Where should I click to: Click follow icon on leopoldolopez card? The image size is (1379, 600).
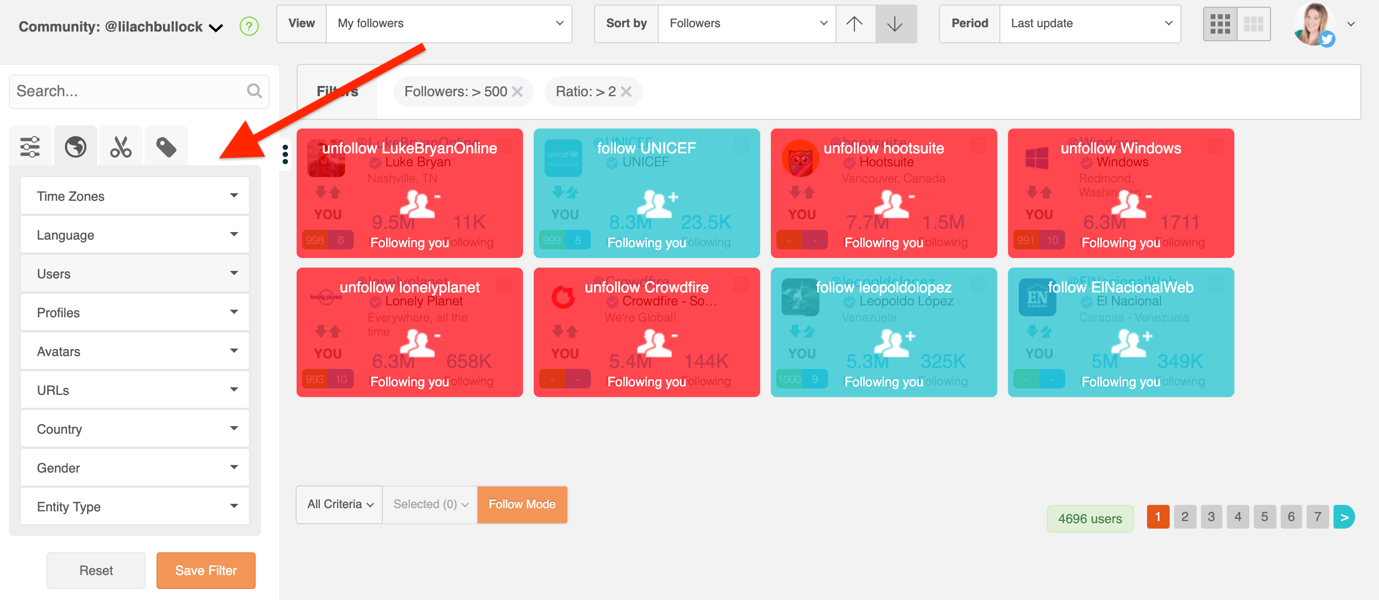(893, 342)
